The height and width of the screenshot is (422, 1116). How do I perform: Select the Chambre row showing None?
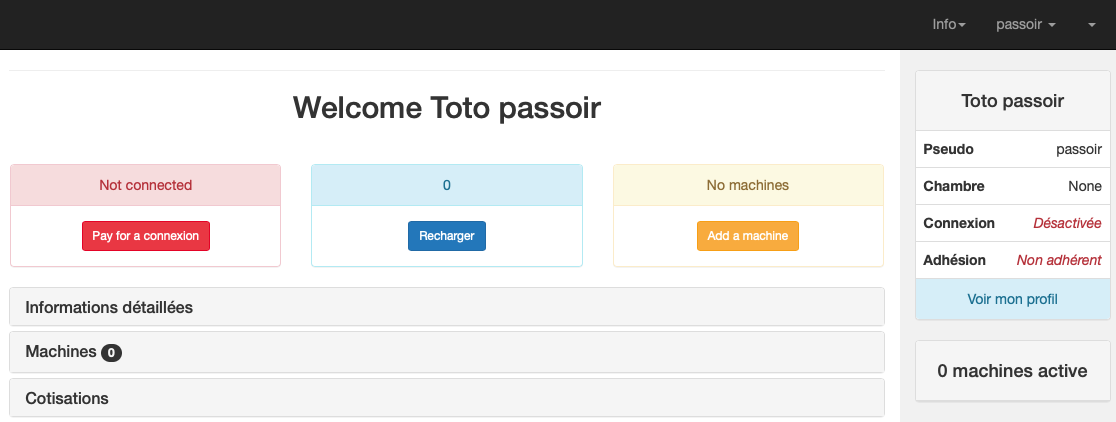coord(1012,186)
